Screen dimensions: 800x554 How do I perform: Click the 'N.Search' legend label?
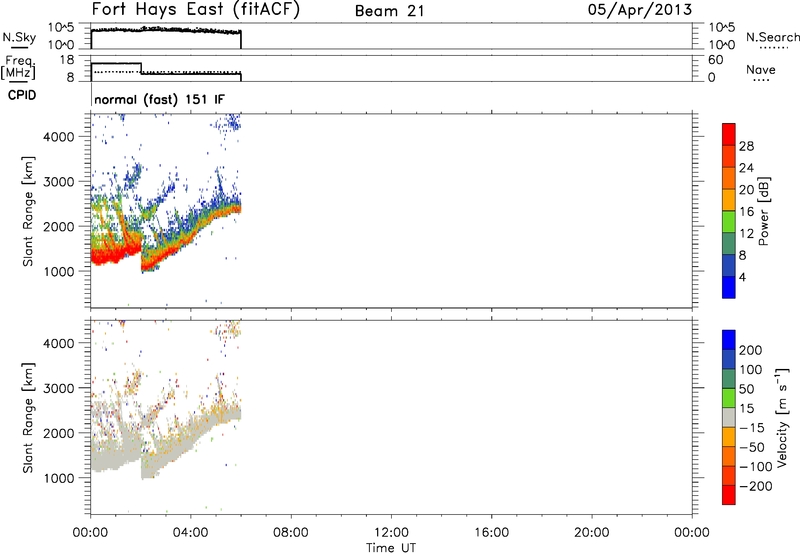773,37
